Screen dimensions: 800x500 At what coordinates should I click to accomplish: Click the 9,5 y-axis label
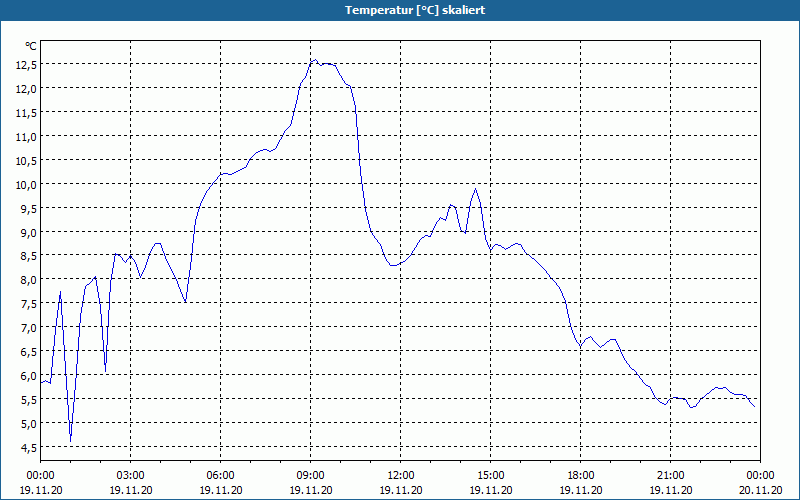[29, 209]
